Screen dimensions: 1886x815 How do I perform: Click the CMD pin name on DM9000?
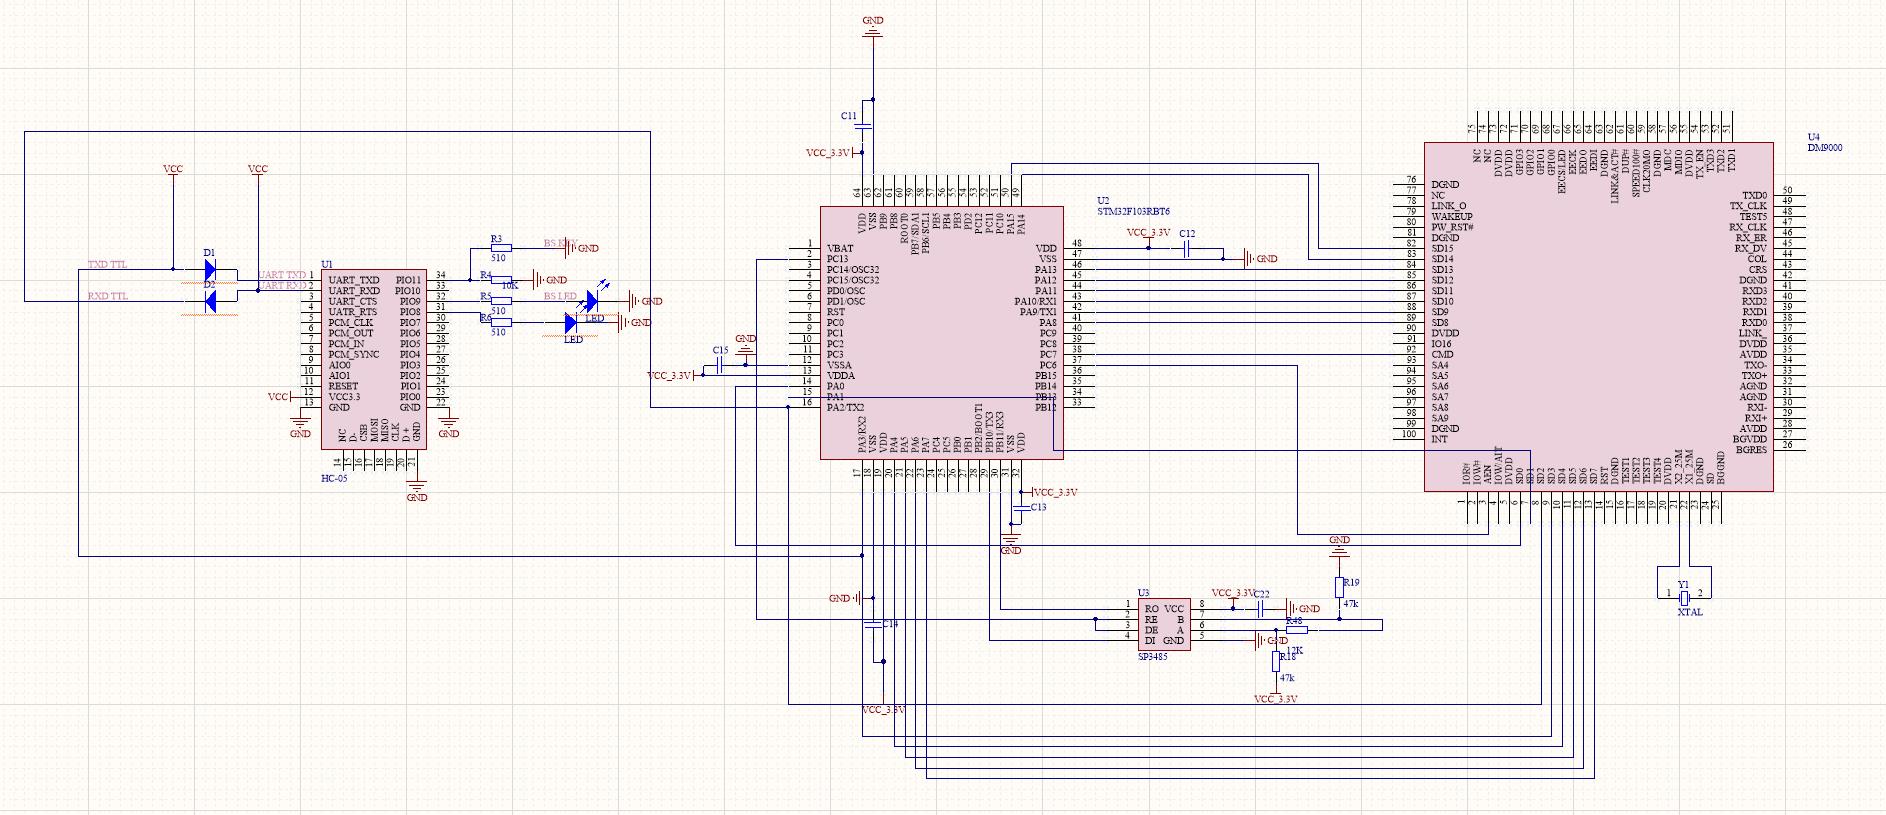coord(1442,354)
